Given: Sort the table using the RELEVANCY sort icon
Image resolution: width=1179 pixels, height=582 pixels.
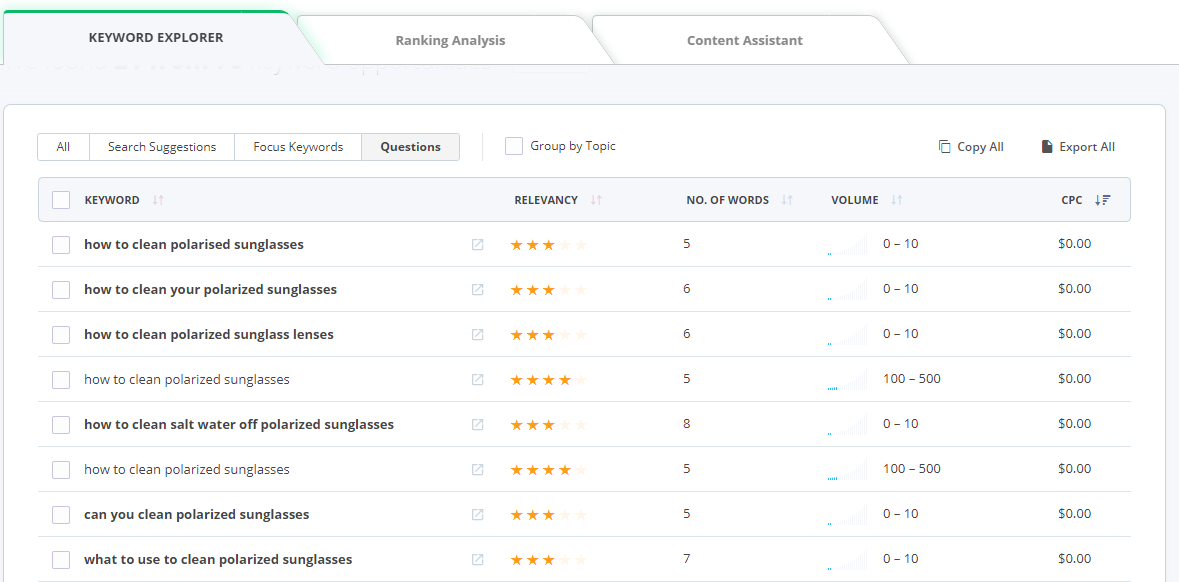Looking at the screenshot, I should (x=595, y=200).
